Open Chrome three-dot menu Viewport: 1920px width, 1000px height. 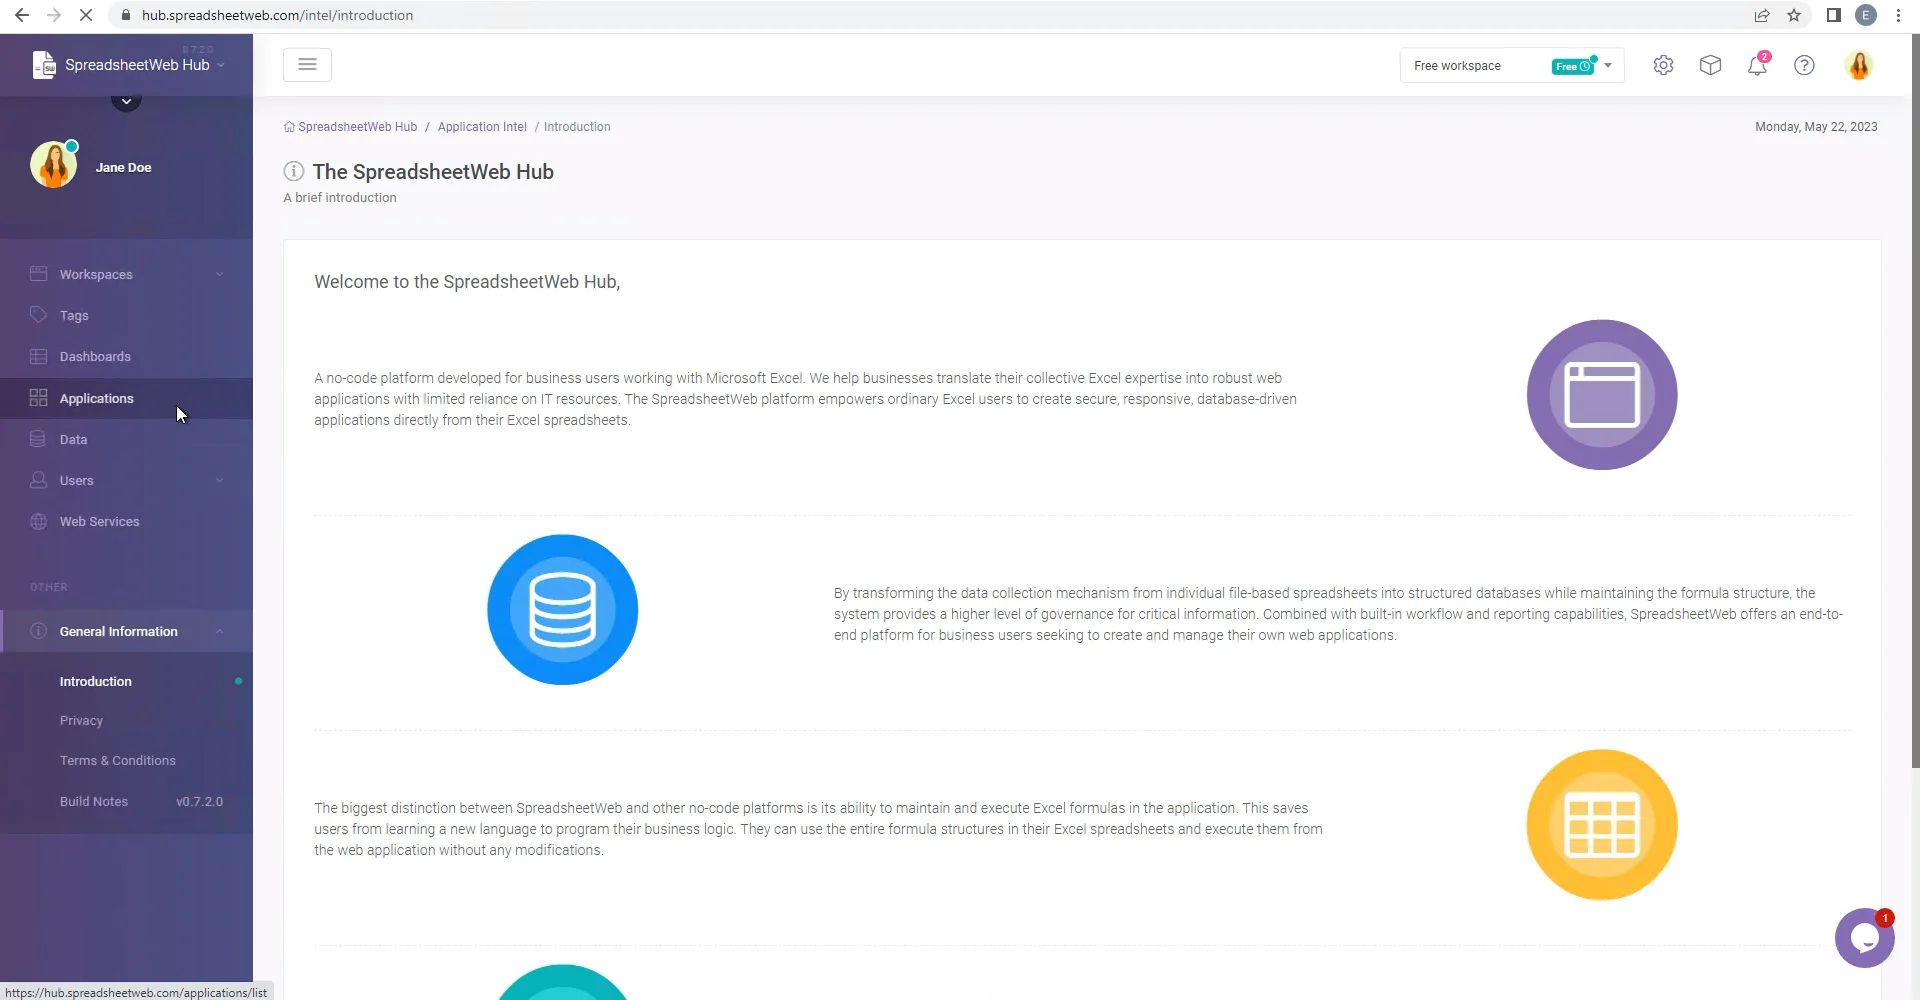pos(1898,15)
